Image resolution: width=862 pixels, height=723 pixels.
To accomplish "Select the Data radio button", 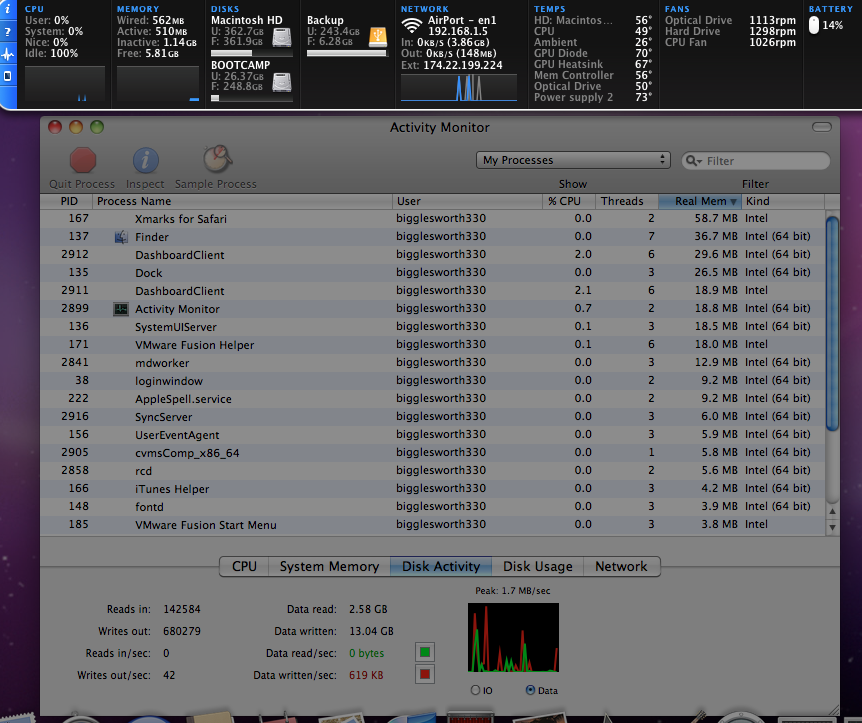I will pyautogui.click(x=531, y=690).
